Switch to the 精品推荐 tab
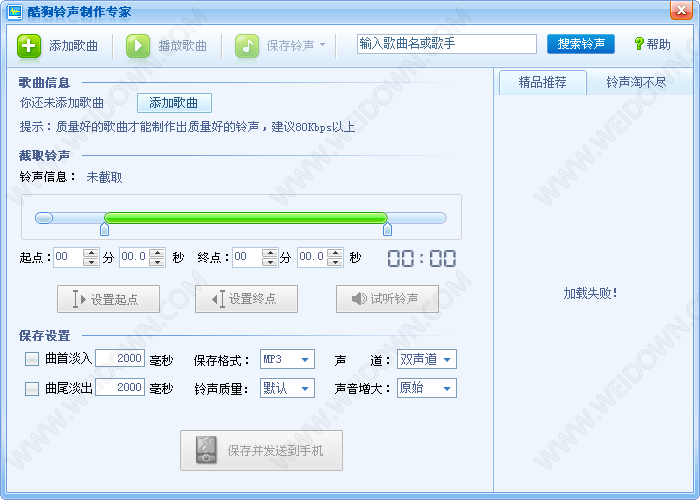 pyautogui.click(x=542, y=83)
